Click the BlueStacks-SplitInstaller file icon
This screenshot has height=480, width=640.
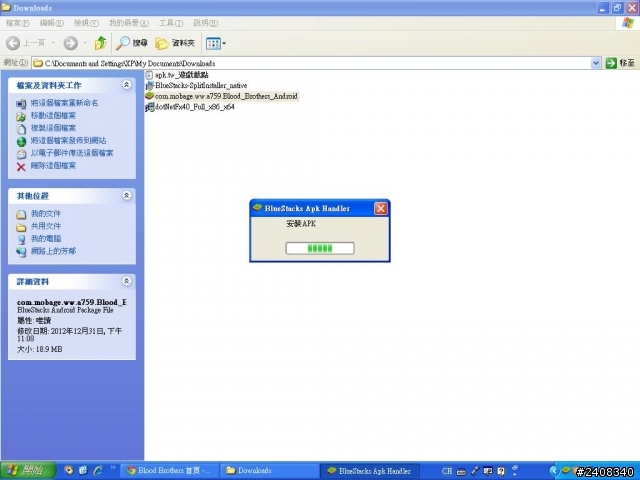150,86
